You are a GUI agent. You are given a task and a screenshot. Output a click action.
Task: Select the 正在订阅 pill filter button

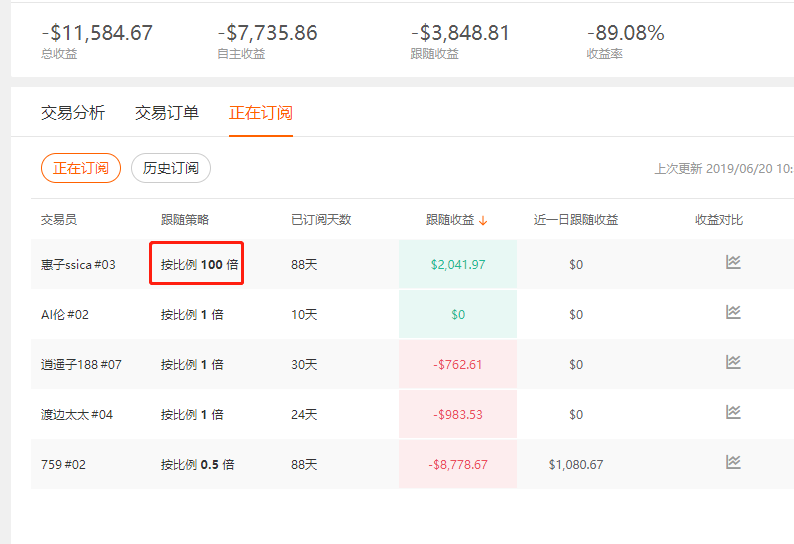(81, 168)
